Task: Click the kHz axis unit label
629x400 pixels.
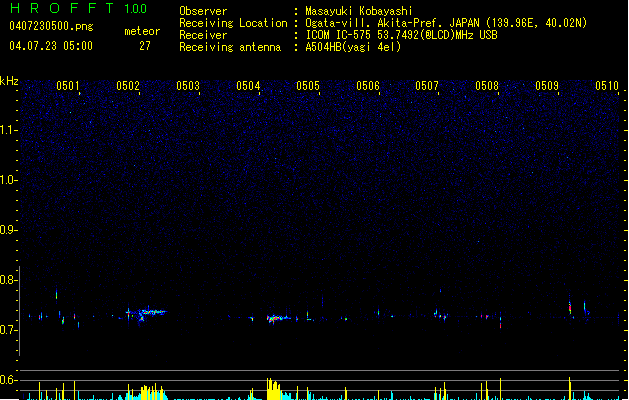Action: (9, 81)
